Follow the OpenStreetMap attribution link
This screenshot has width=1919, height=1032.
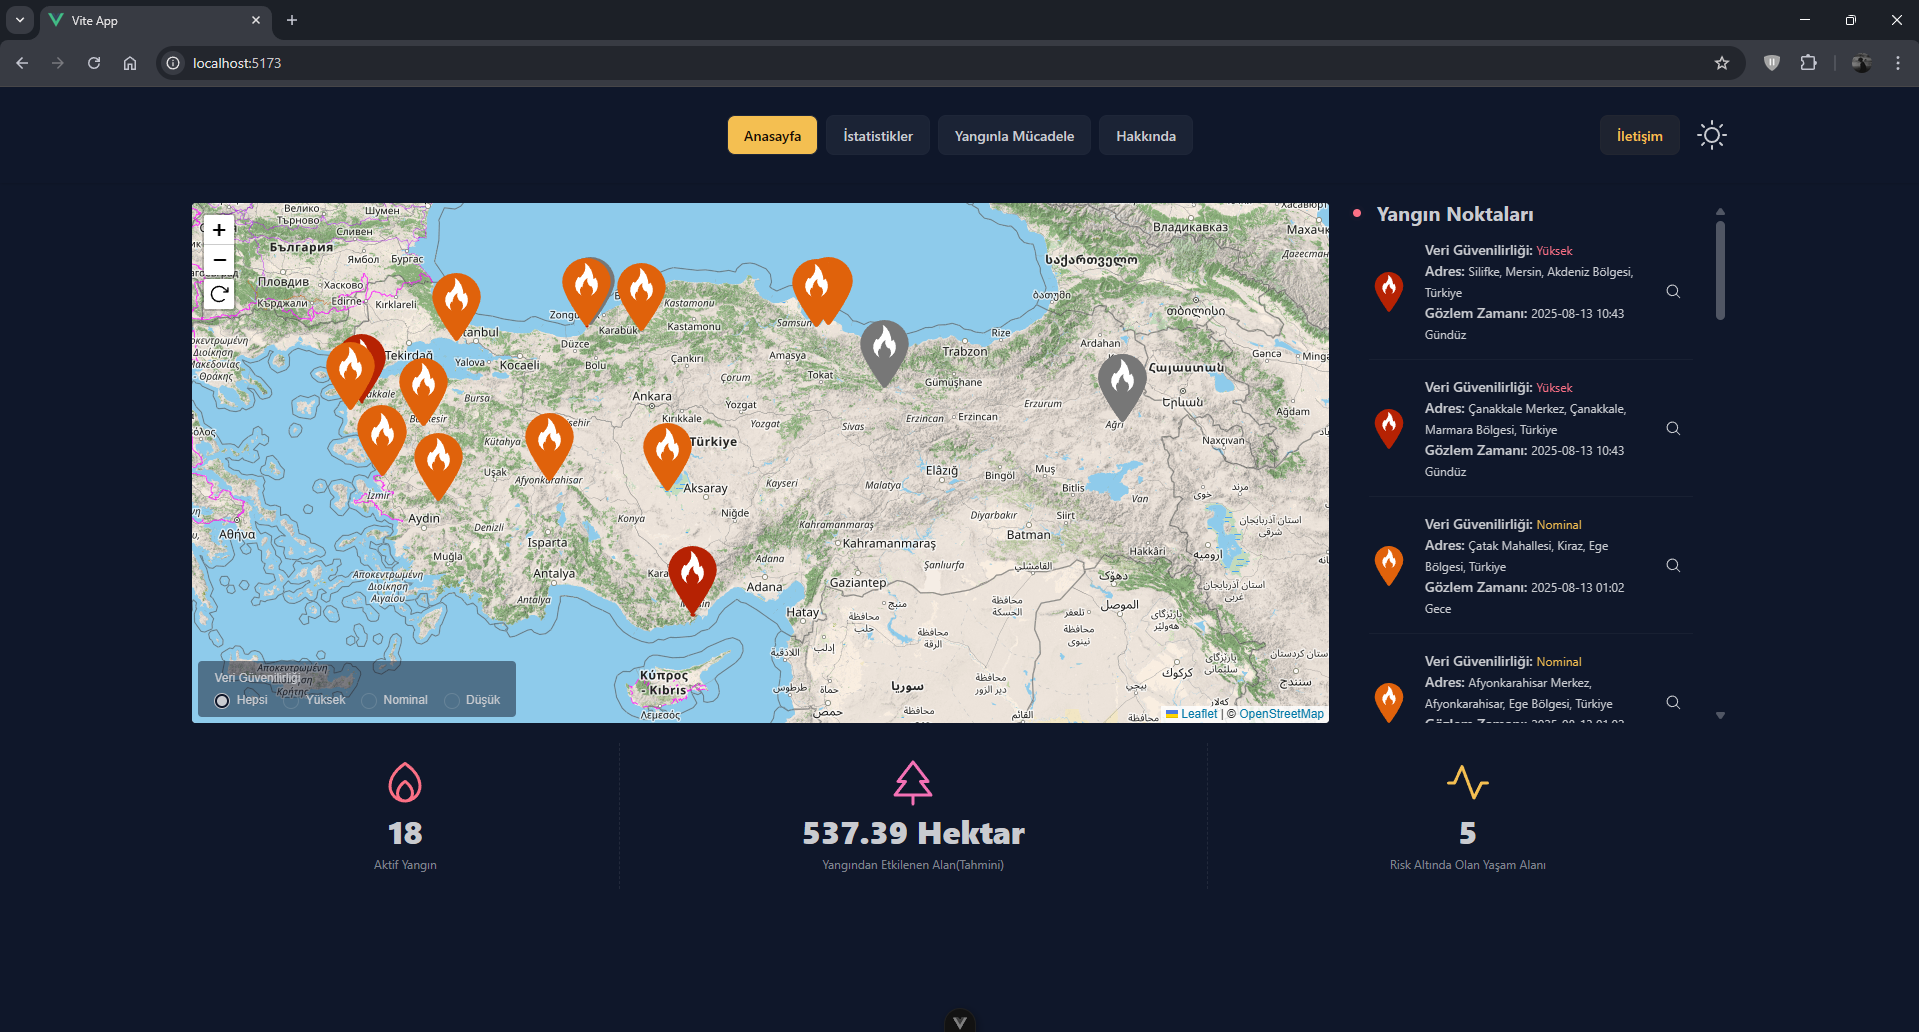[1281, 714]
